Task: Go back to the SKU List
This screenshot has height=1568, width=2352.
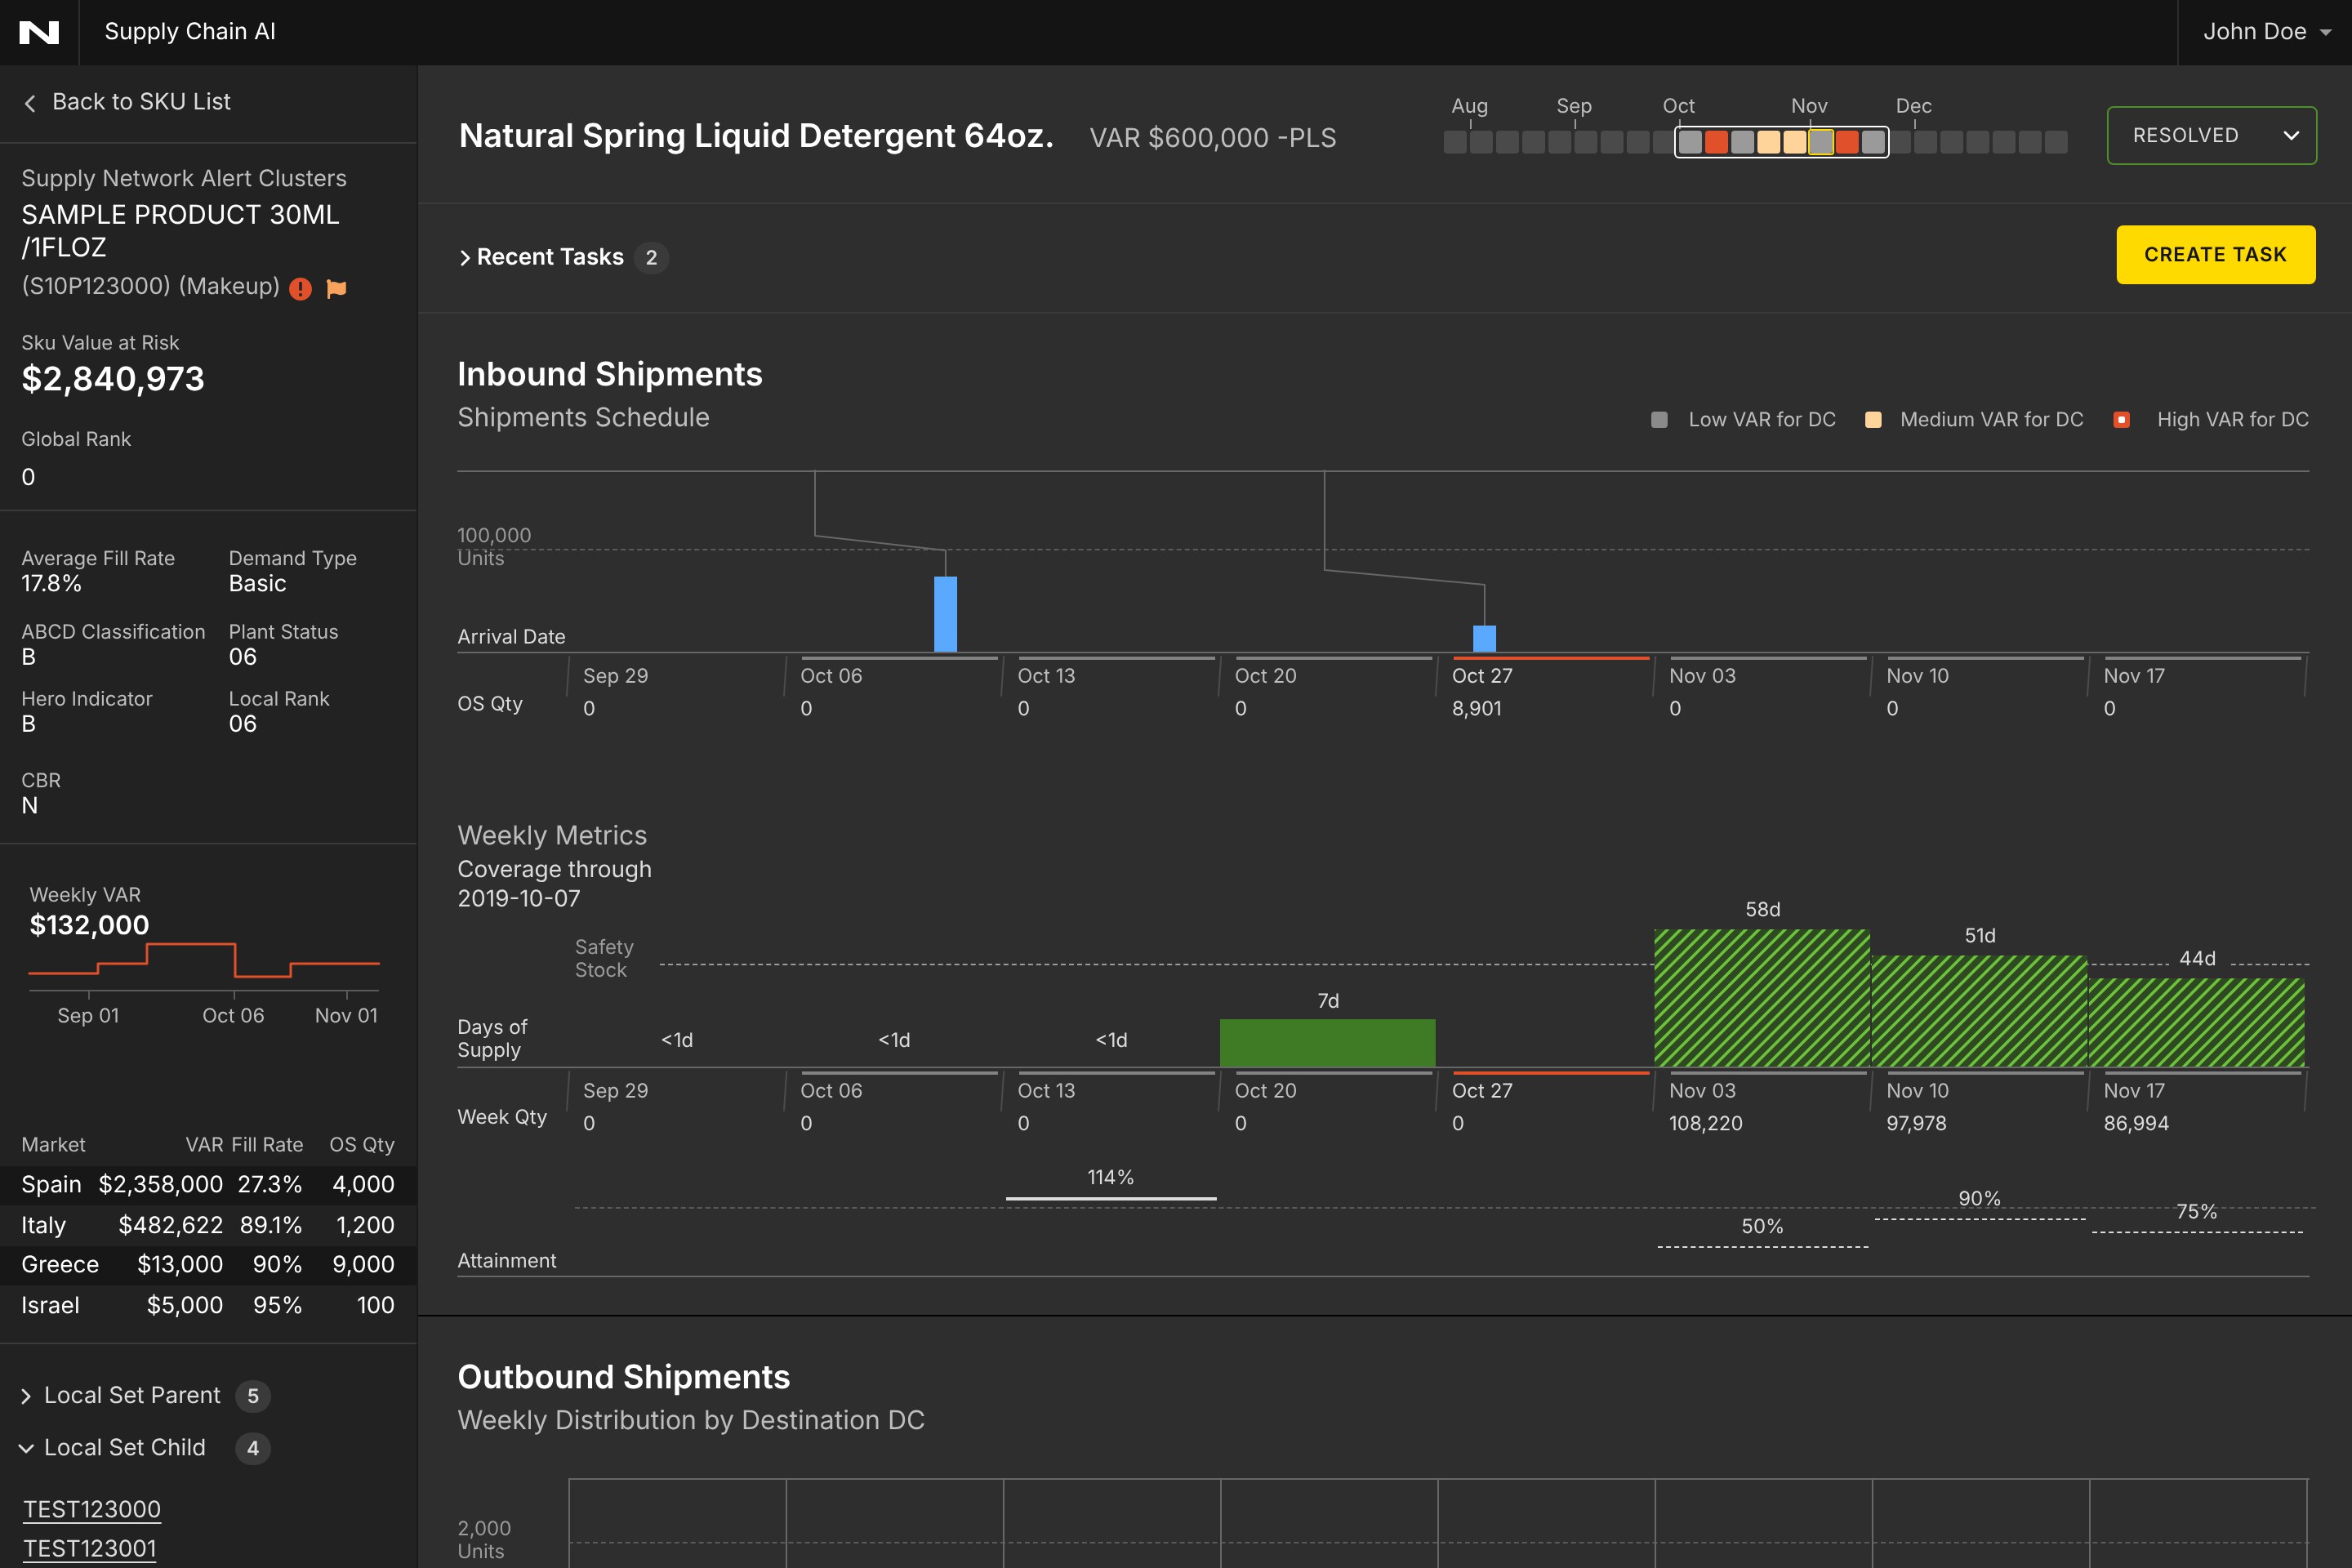Action: (x=141, y=102)
